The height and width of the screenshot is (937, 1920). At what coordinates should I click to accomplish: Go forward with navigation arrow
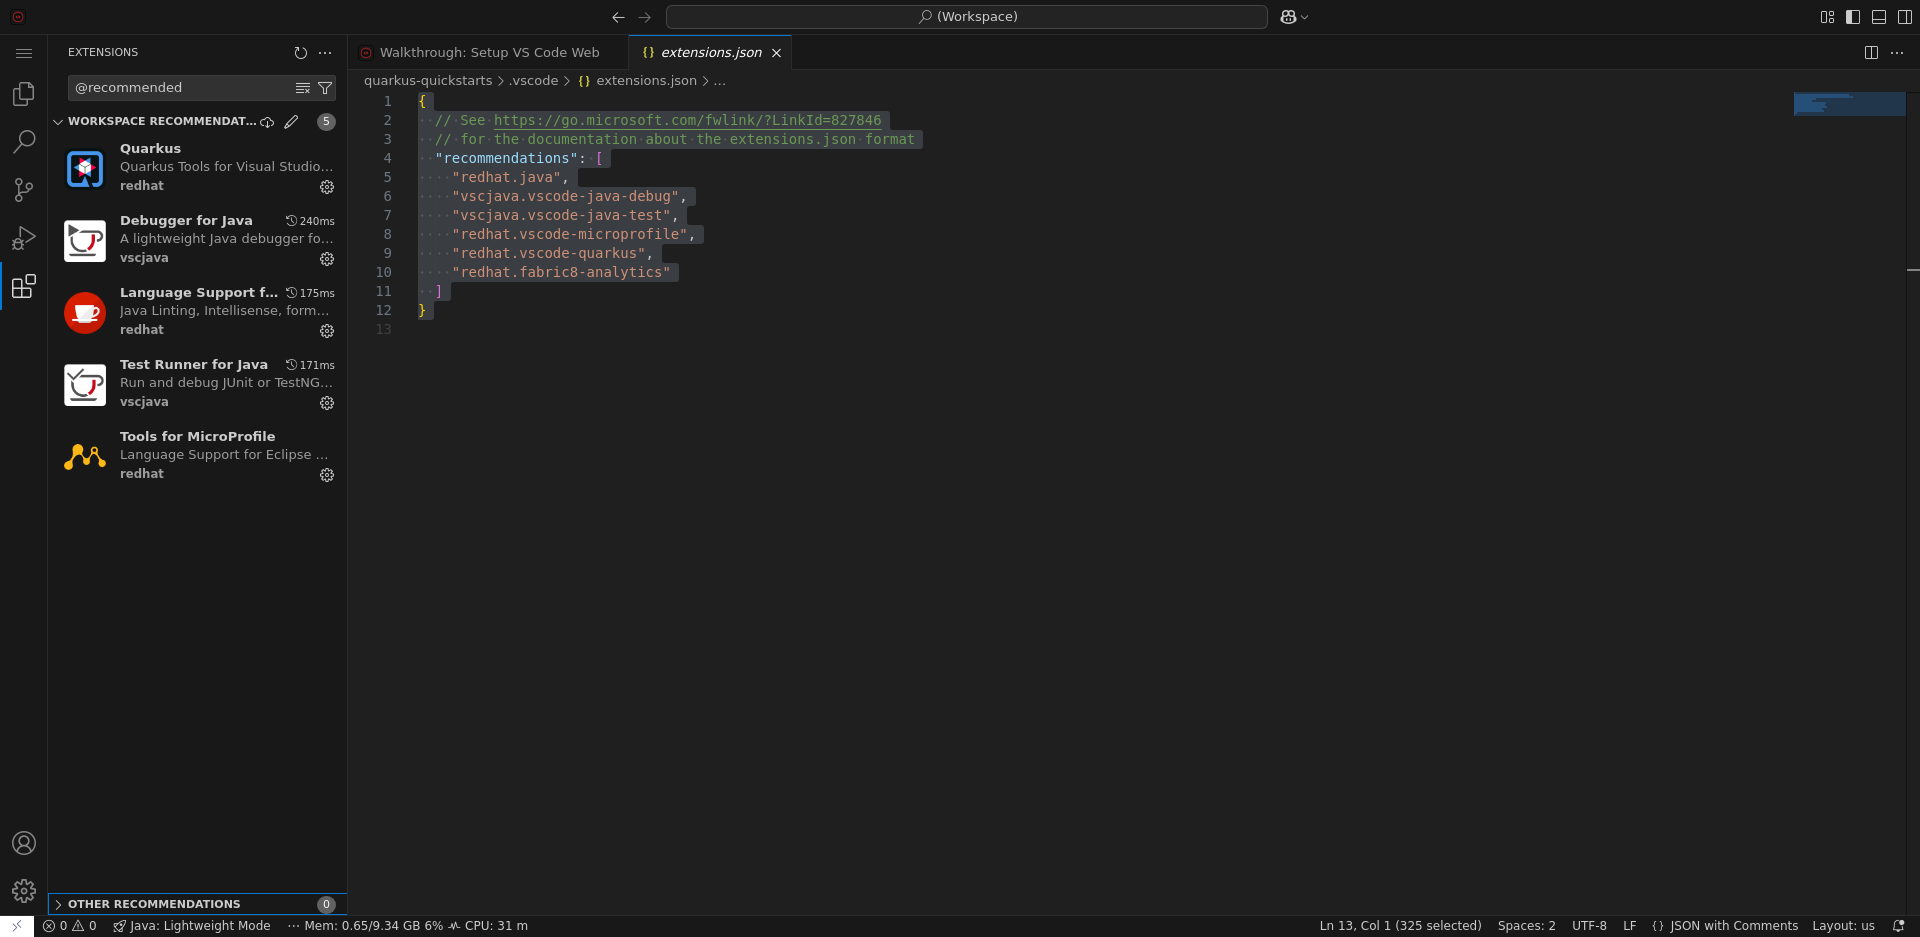point(645,17)
